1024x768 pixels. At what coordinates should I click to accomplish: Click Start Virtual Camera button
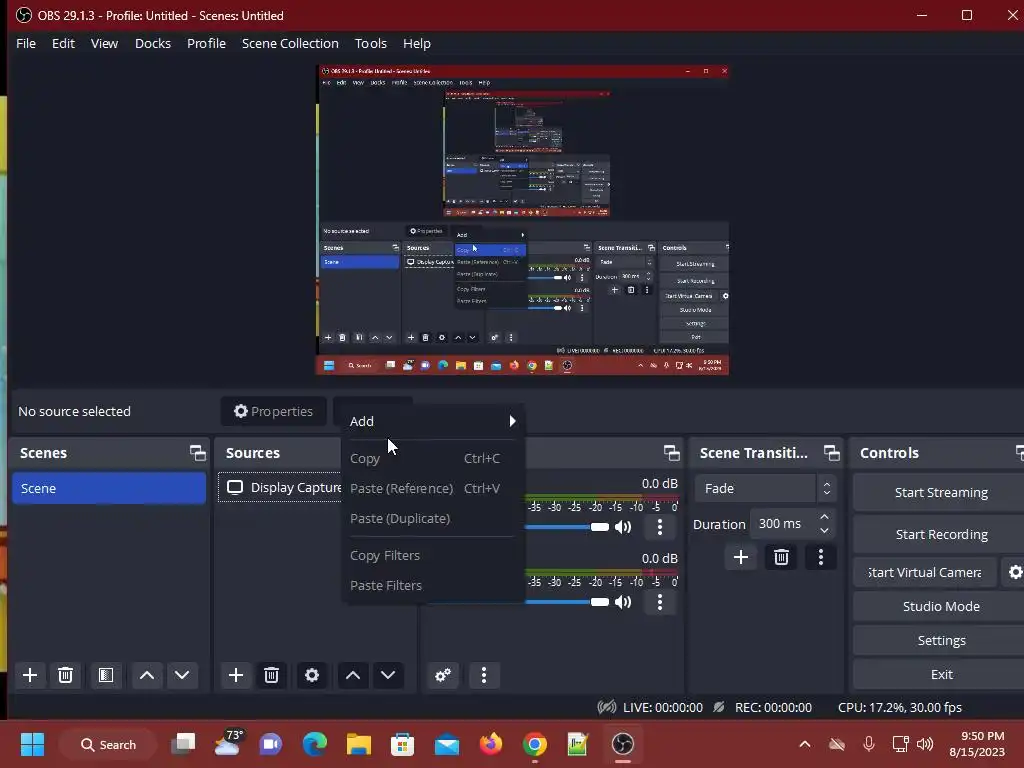925,572
